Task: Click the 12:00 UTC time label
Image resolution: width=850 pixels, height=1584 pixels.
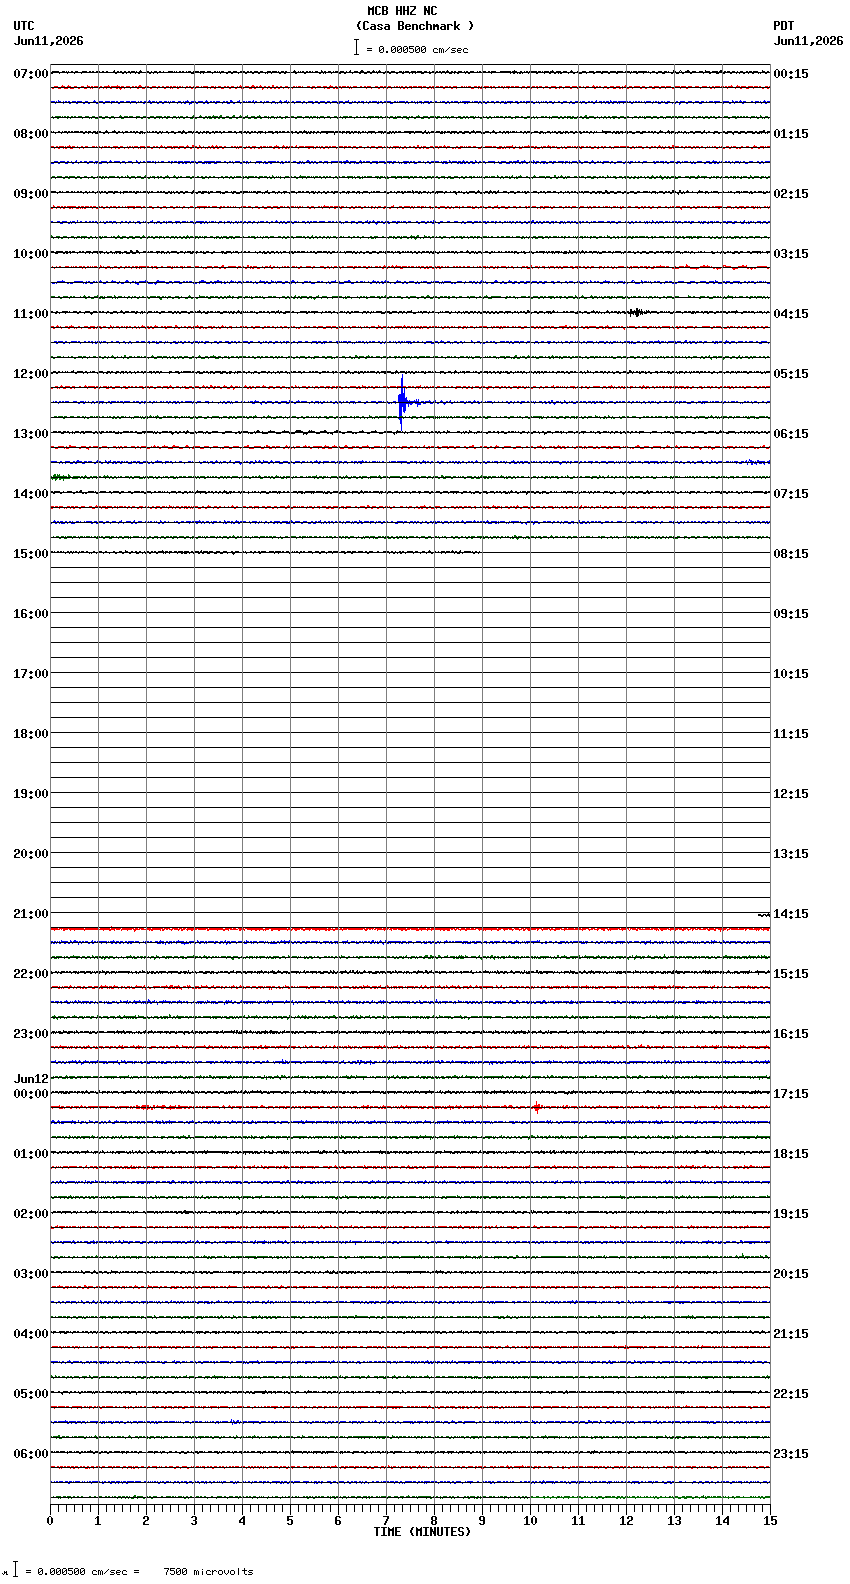Action: coord(31,374)
